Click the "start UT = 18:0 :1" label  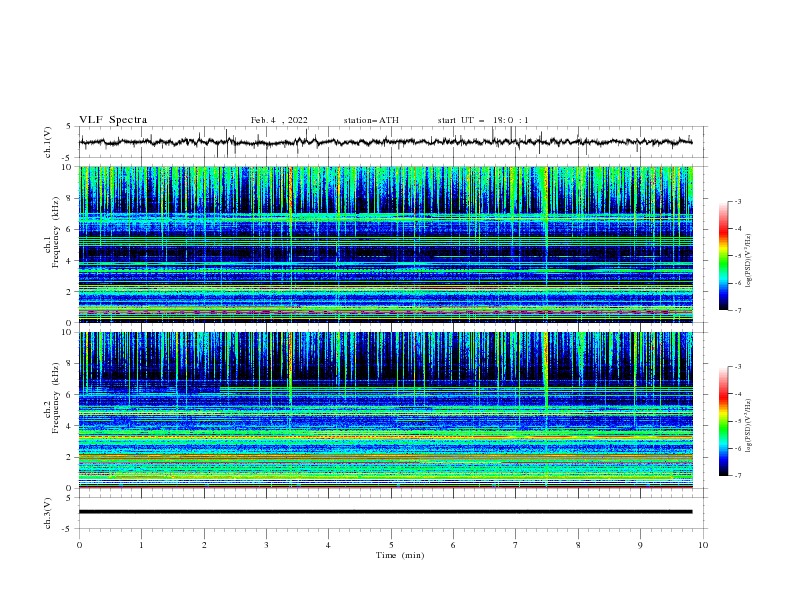tap(483, 120)
